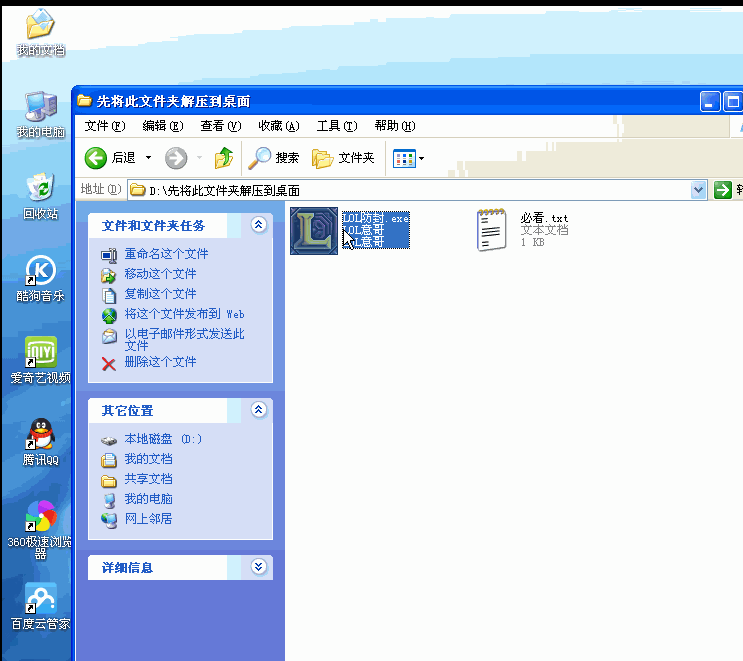Viewport: 743px width, 661px height.
Task: Maximize the explorer window
Action: point(733,101)
